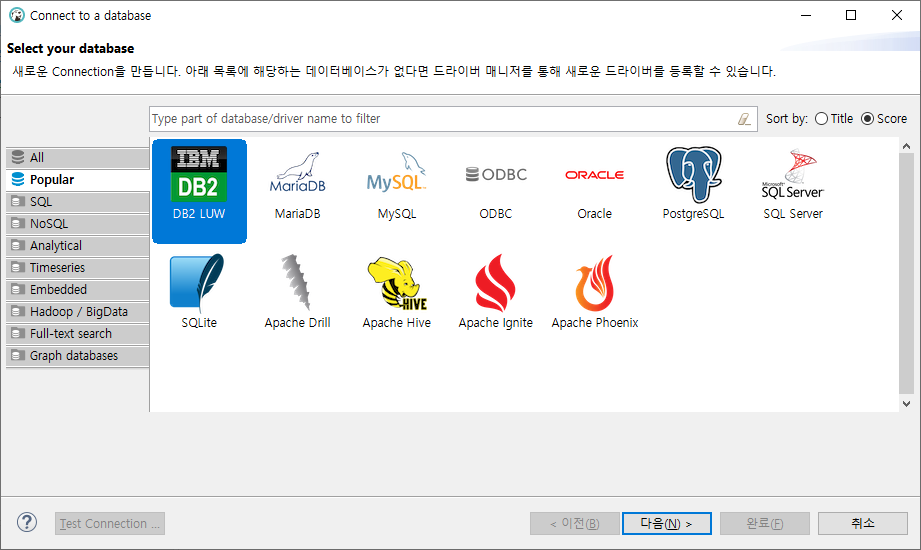Open the NoSQL category
The width and height of the screenshot is (921, 550).
point(78,224)
